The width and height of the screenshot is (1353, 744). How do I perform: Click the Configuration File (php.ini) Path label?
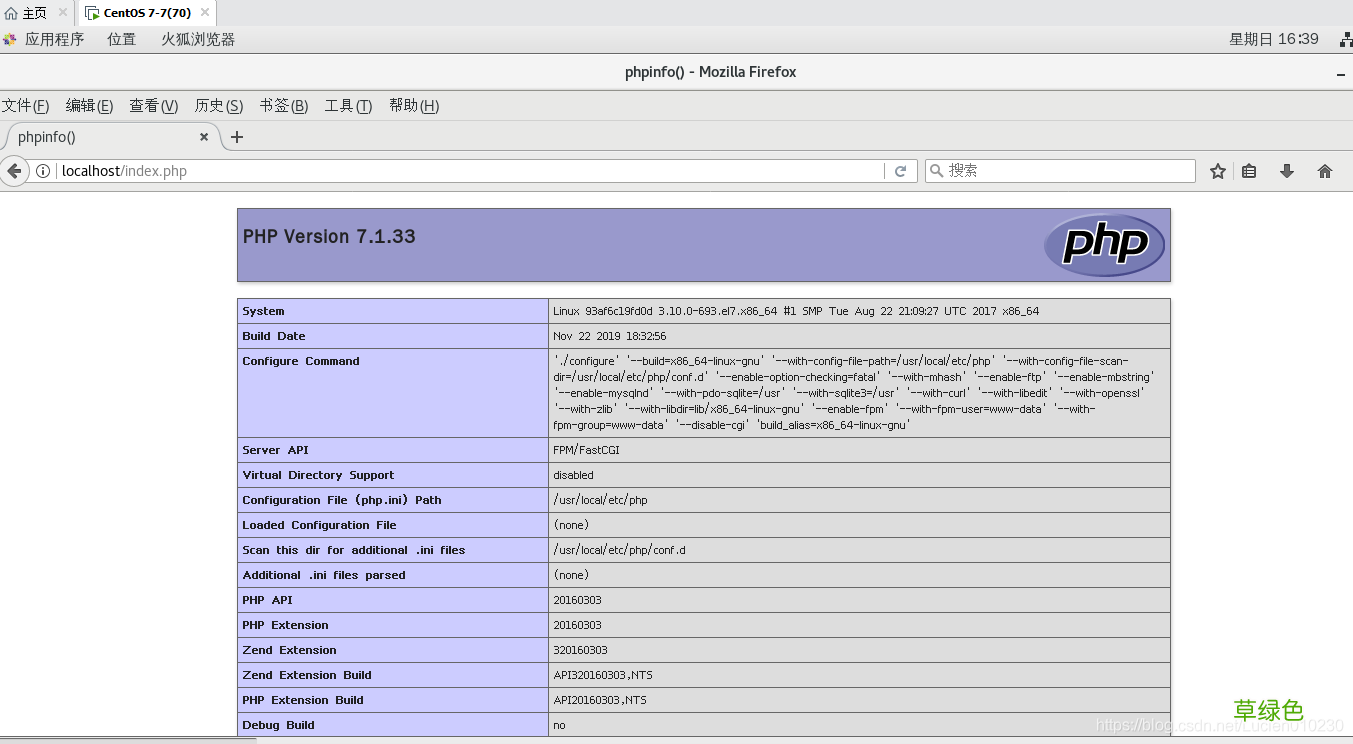coord(342,500)
